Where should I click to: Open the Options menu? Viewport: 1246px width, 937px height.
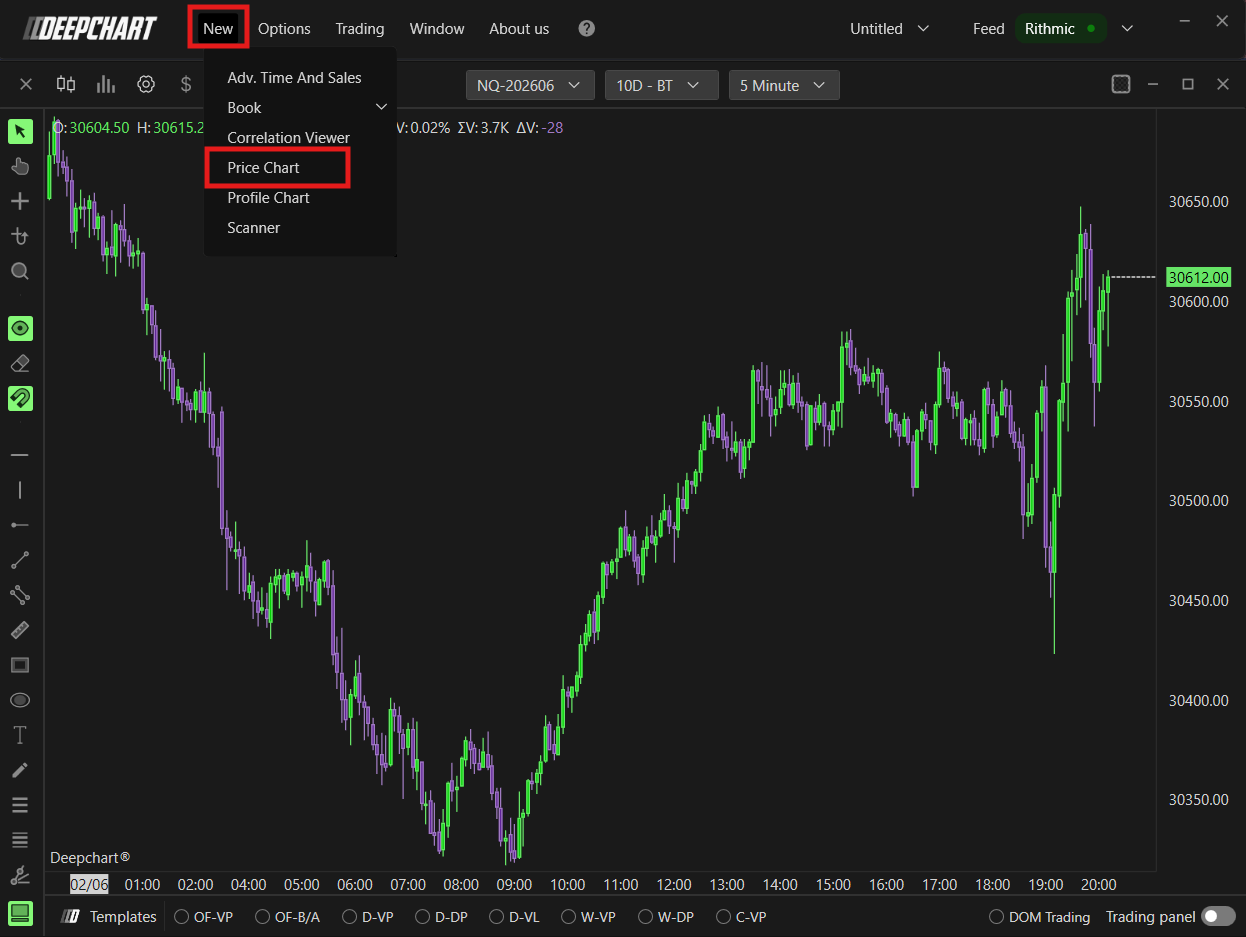tap(284, 29)
